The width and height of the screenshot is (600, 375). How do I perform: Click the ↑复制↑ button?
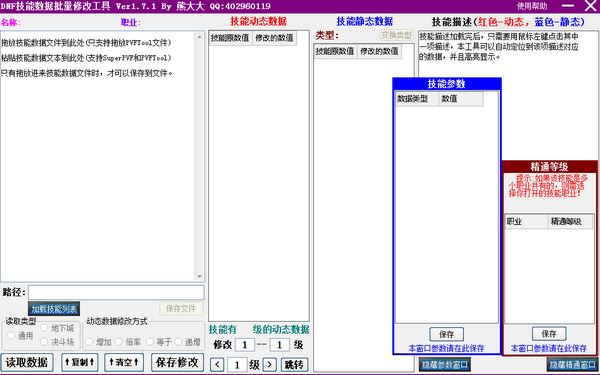click(x=80, y=362)
